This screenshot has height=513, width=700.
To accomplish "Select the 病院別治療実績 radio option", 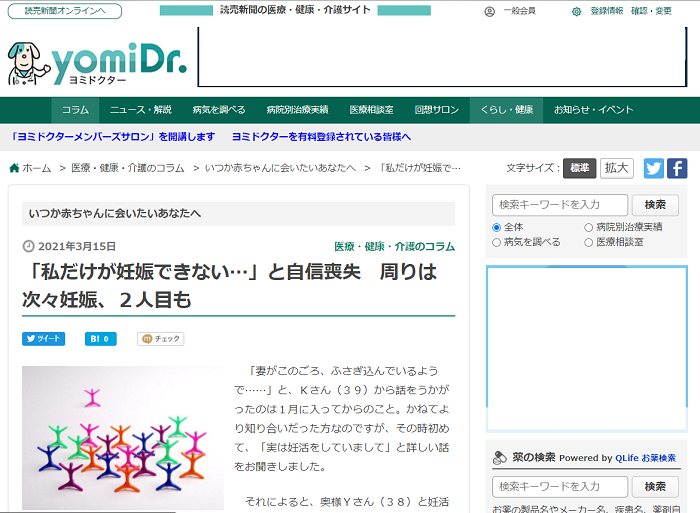I will click(588, 227).
